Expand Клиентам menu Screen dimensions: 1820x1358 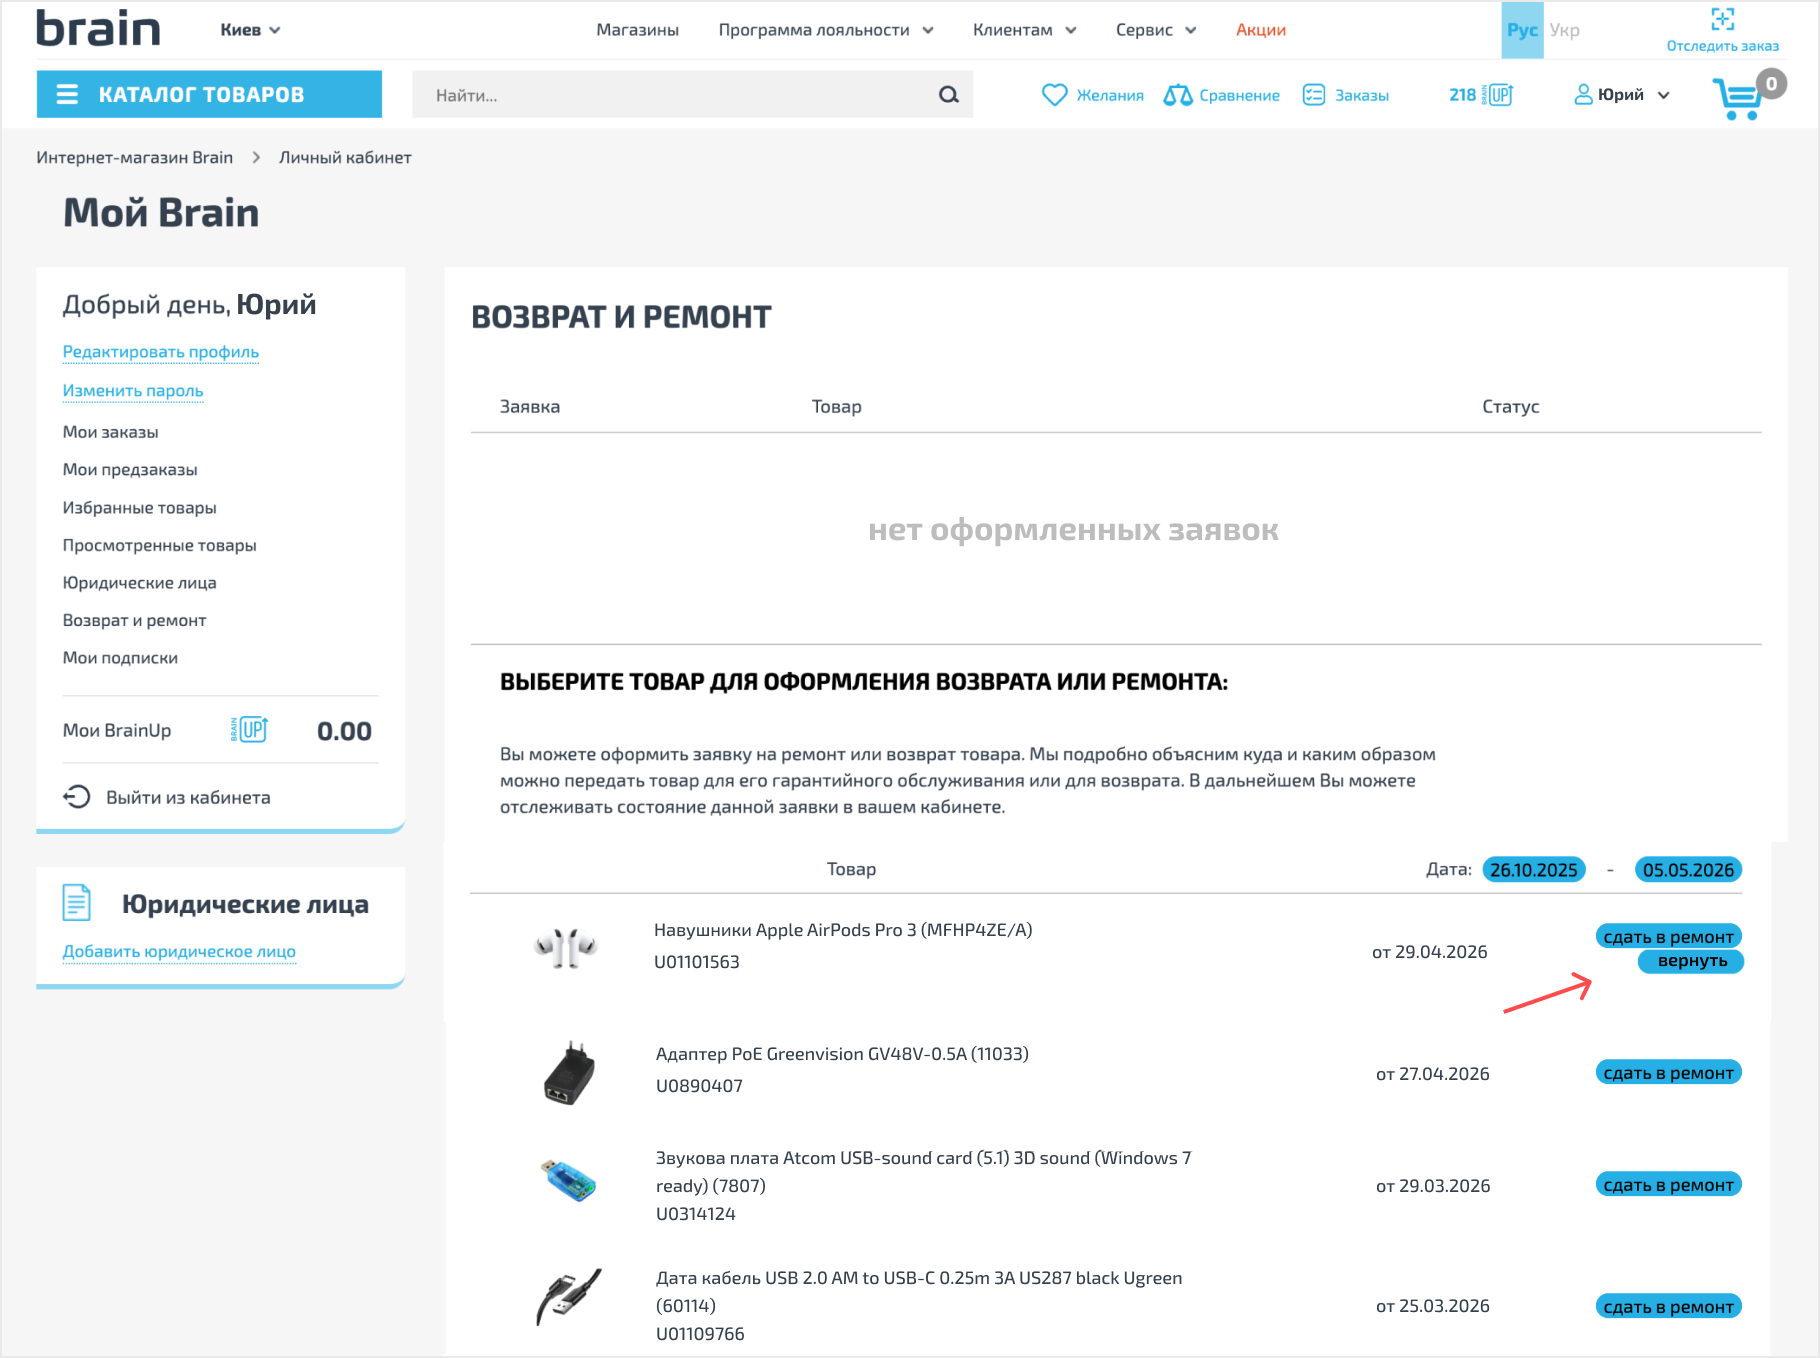(1024, 30)
